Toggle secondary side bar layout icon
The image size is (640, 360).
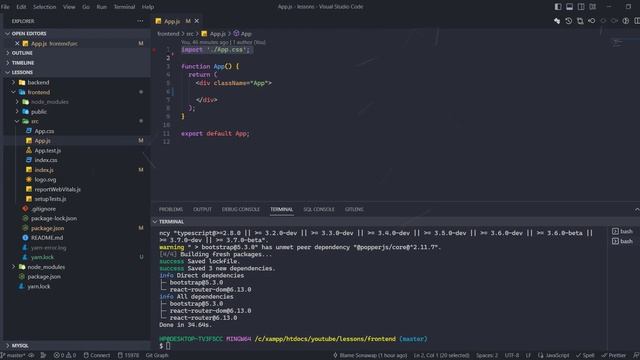581,7
